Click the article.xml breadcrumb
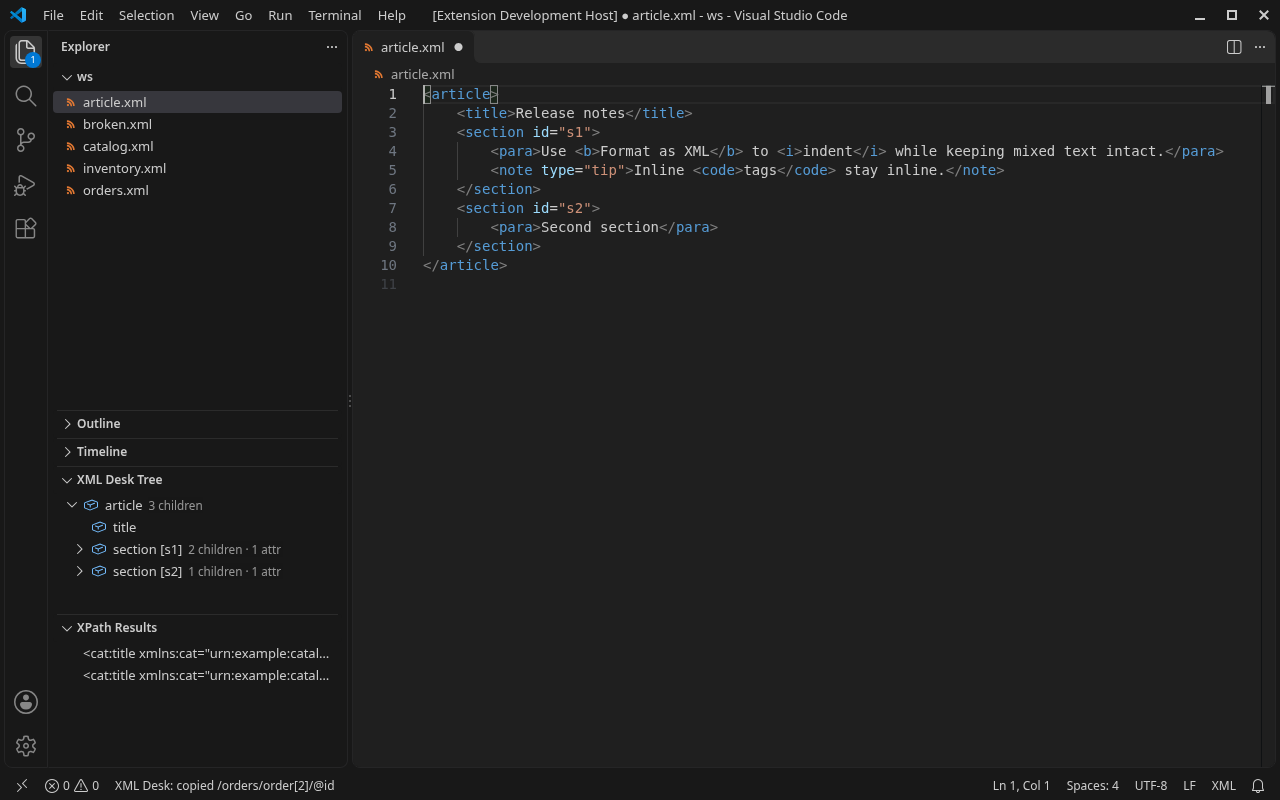Screen dimensions: 1280x800 pos(414,75)
